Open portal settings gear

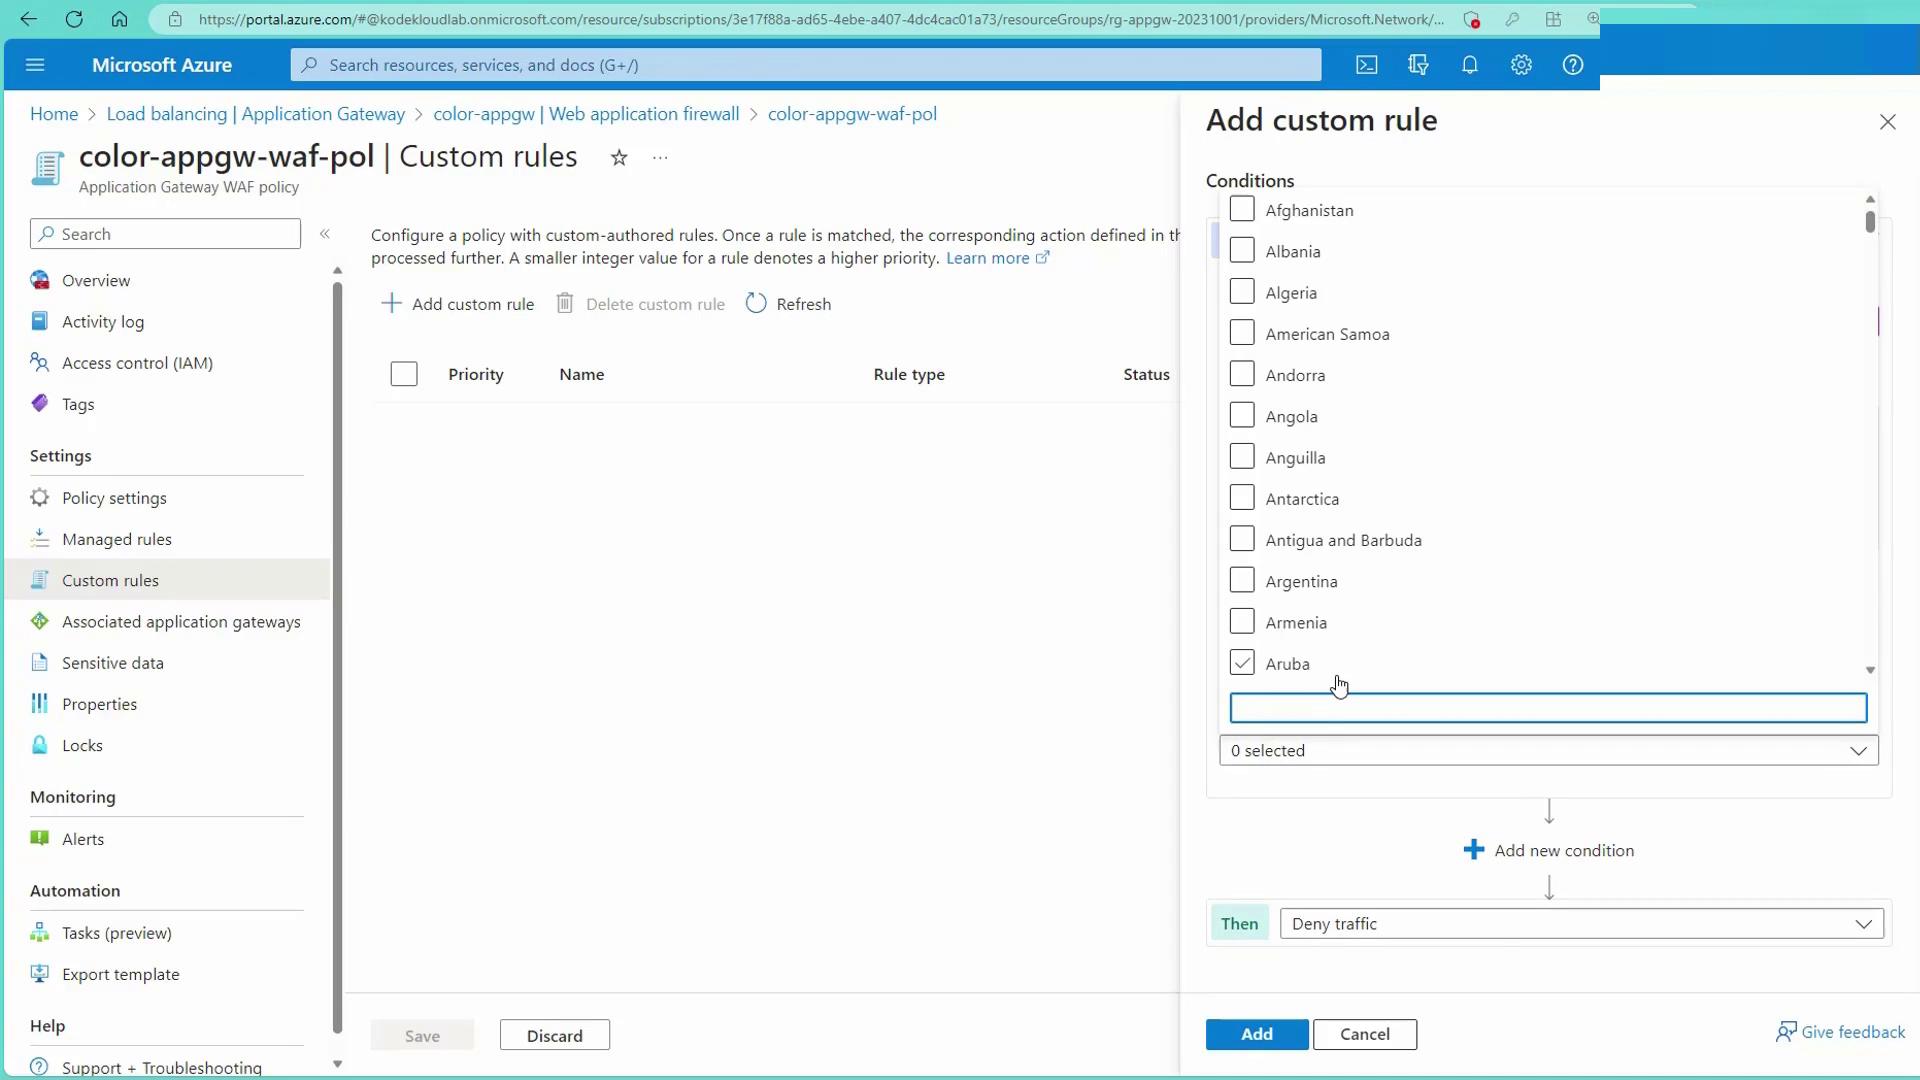[x=1521, y=65]
